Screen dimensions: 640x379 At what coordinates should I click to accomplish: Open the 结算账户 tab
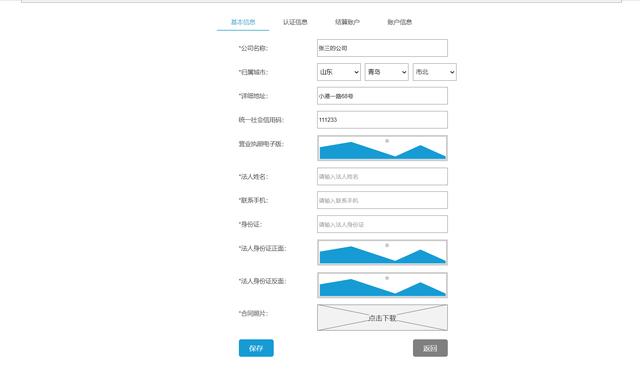(347, 22)
